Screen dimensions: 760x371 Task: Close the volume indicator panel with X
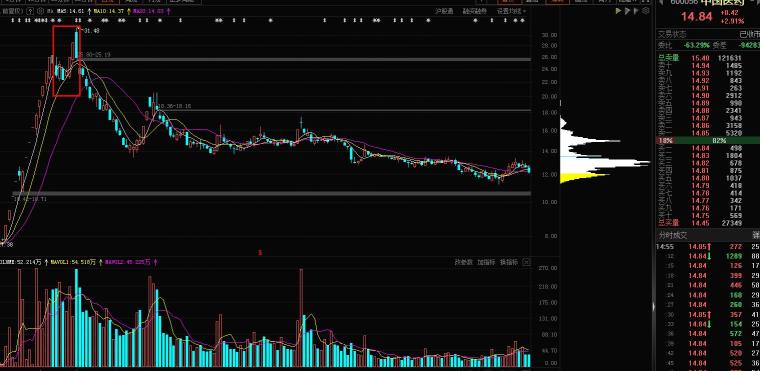point(527,262)
